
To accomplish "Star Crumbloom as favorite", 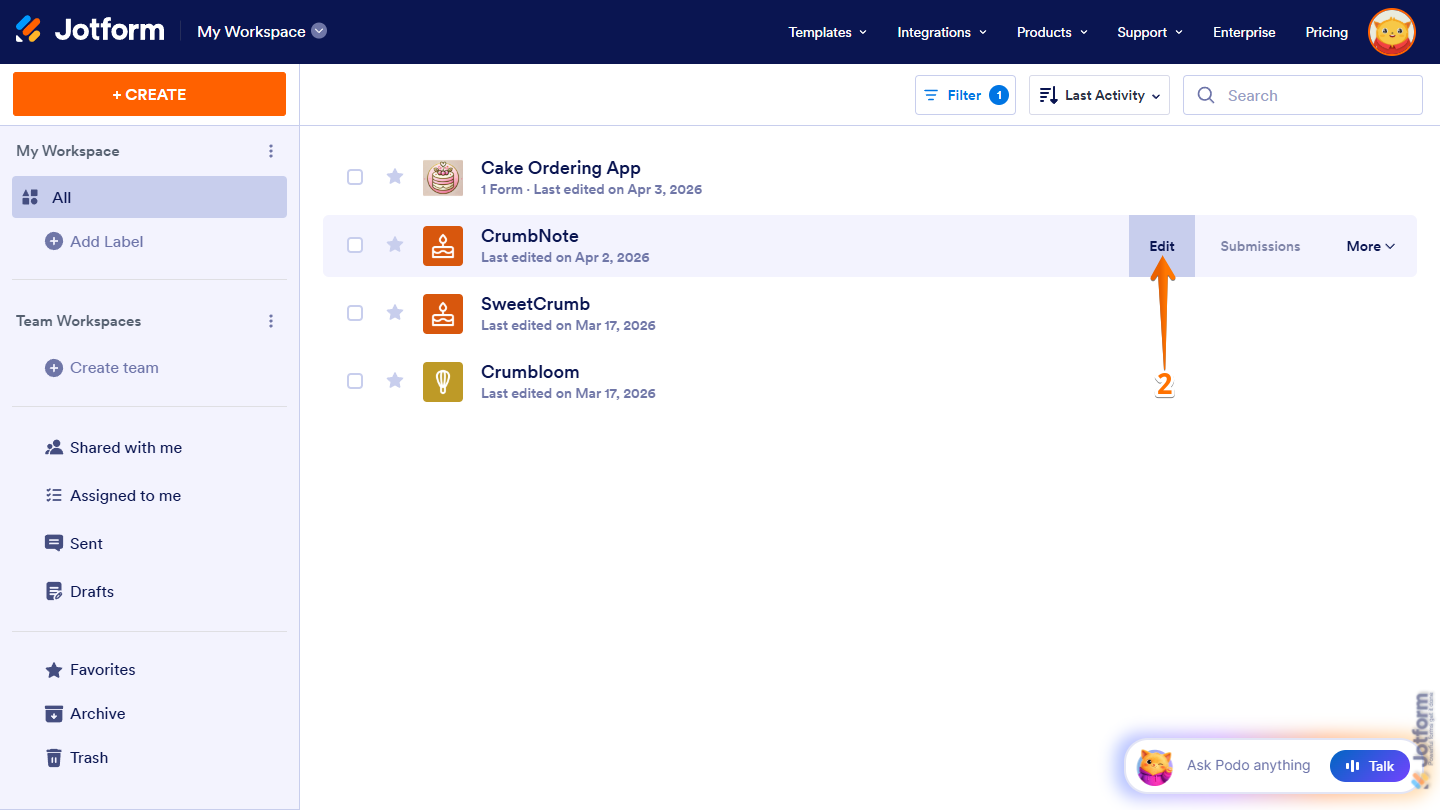I will point(395,381).
